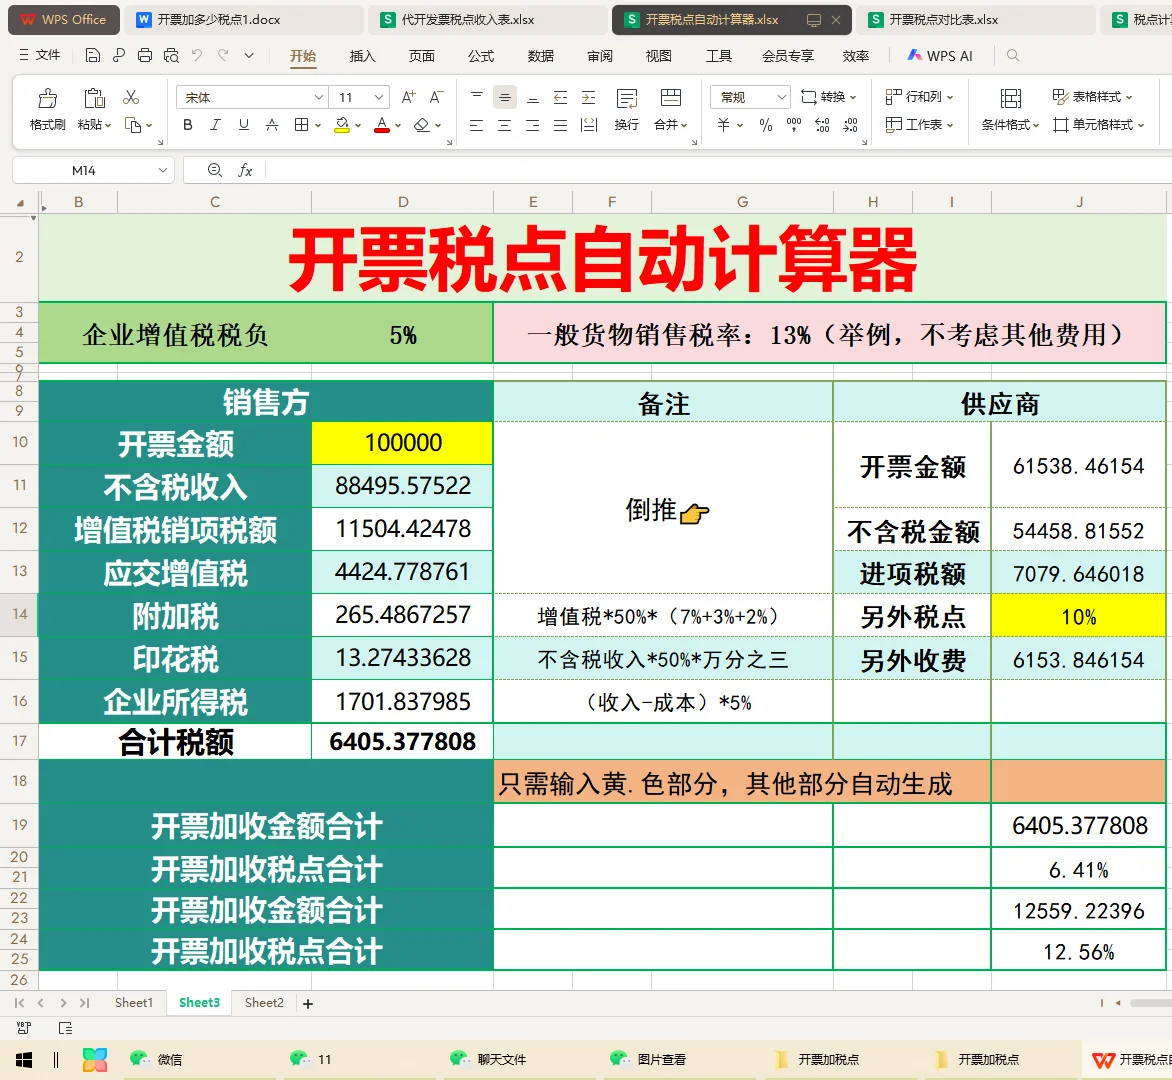Add a new sheet with plus button
Viewport: 1172px width, 1080px height.
(308, 1003)
